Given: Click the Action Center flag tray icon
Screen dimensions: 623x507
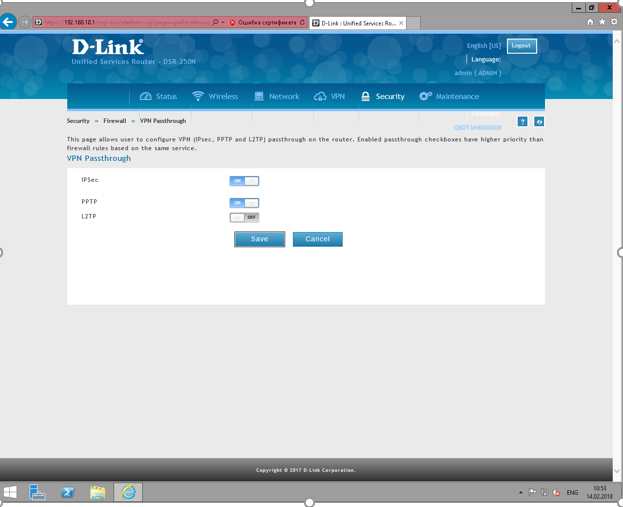Looking at the screenshot, I should (532, 493).
